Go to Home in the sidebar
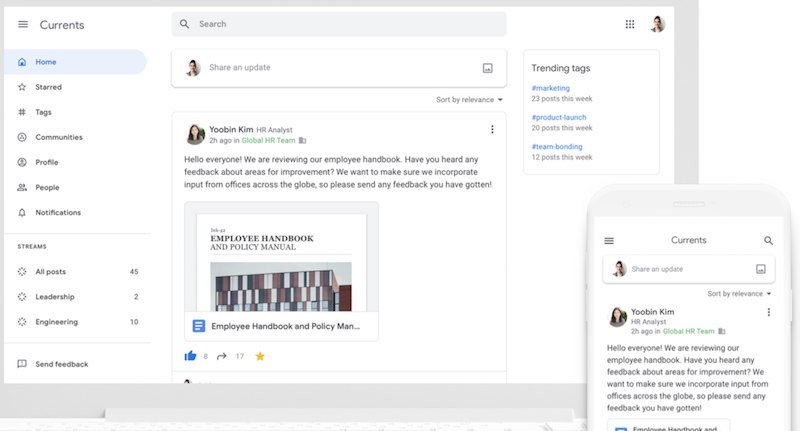This screenshot has height=431, width=800. pyautogui.click(x=75, y=62)
